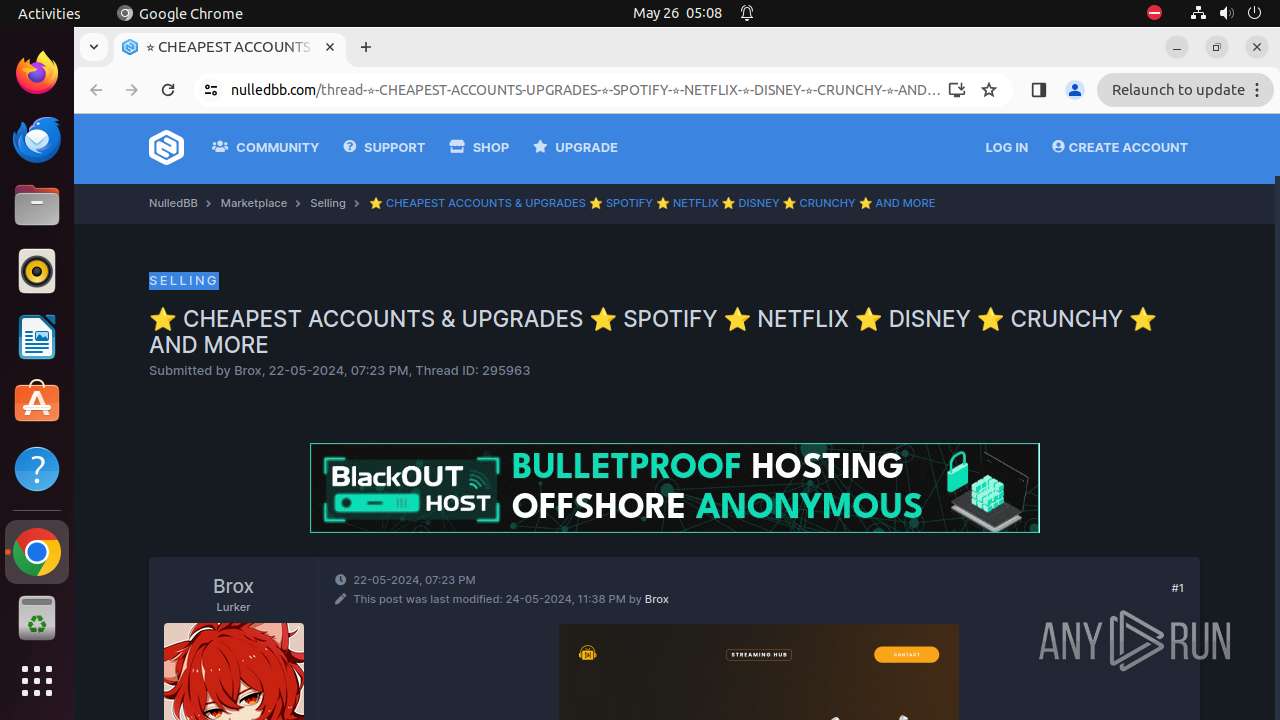The width and height of the screenshot is (1280, 720).
Task: Click the BlackOUT Host hosting banner
Action: click(675, 488)
